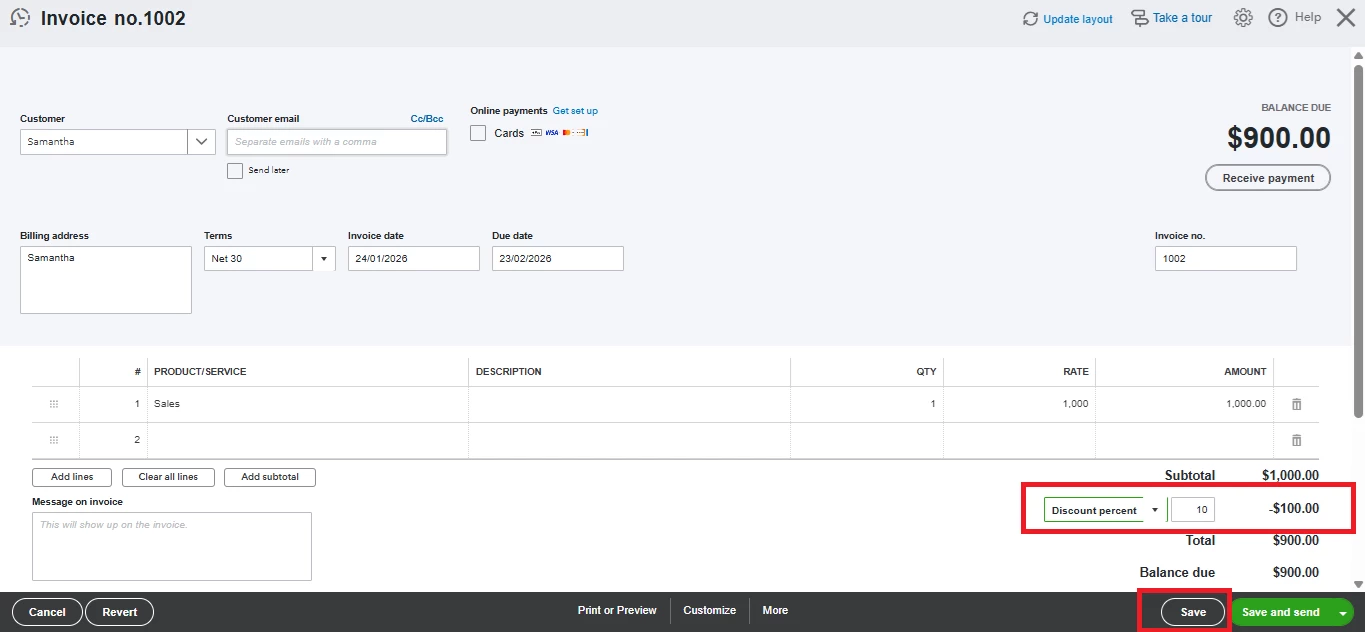
Task: Grab the drag handle of line 2
Action: point(54,440)
